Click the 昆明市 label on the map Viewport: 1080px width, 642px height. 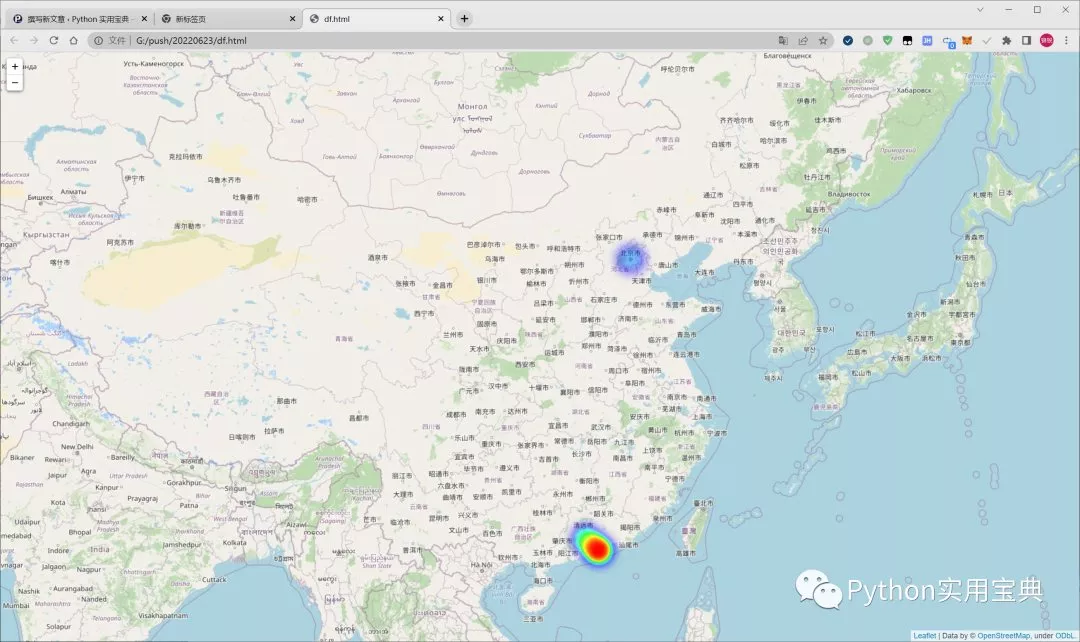pyautogui.click(x=439, y=518)
